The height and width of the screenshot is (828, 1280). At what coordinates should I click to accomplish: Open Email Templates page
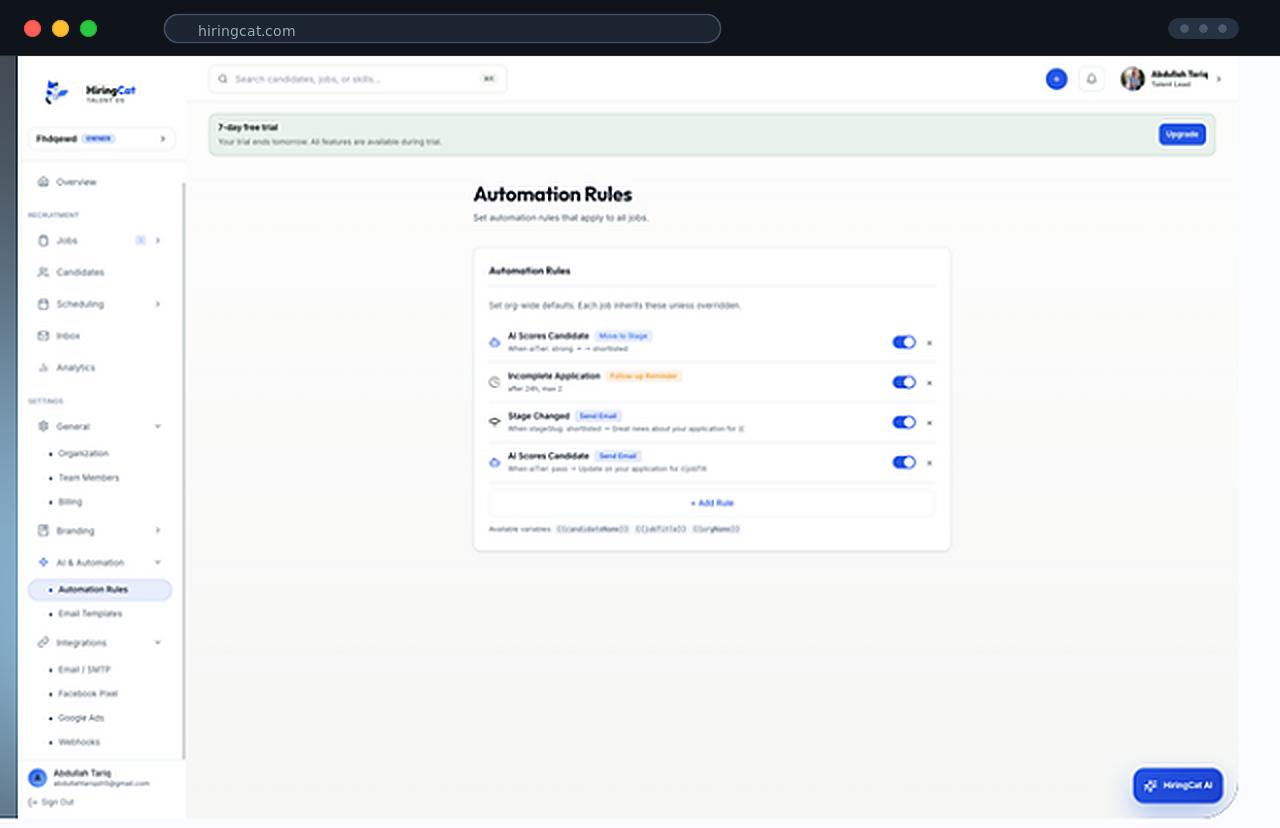click(x=89, y=614)
